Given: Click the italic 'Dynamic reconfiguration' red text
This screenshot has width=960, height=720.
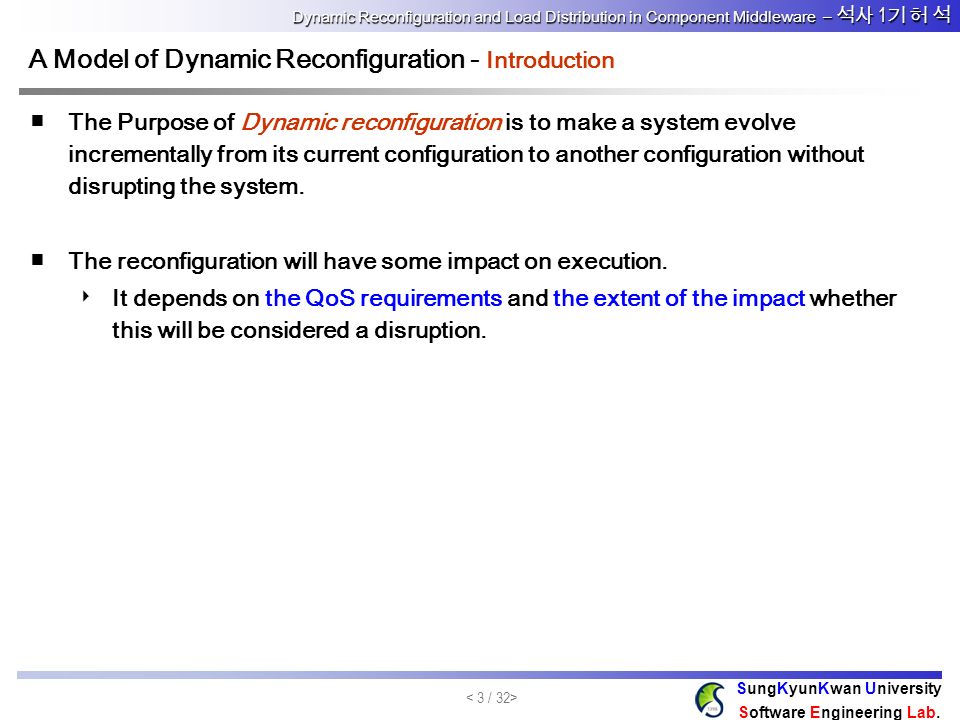Looking at the screenshot, I should (372, 122).
